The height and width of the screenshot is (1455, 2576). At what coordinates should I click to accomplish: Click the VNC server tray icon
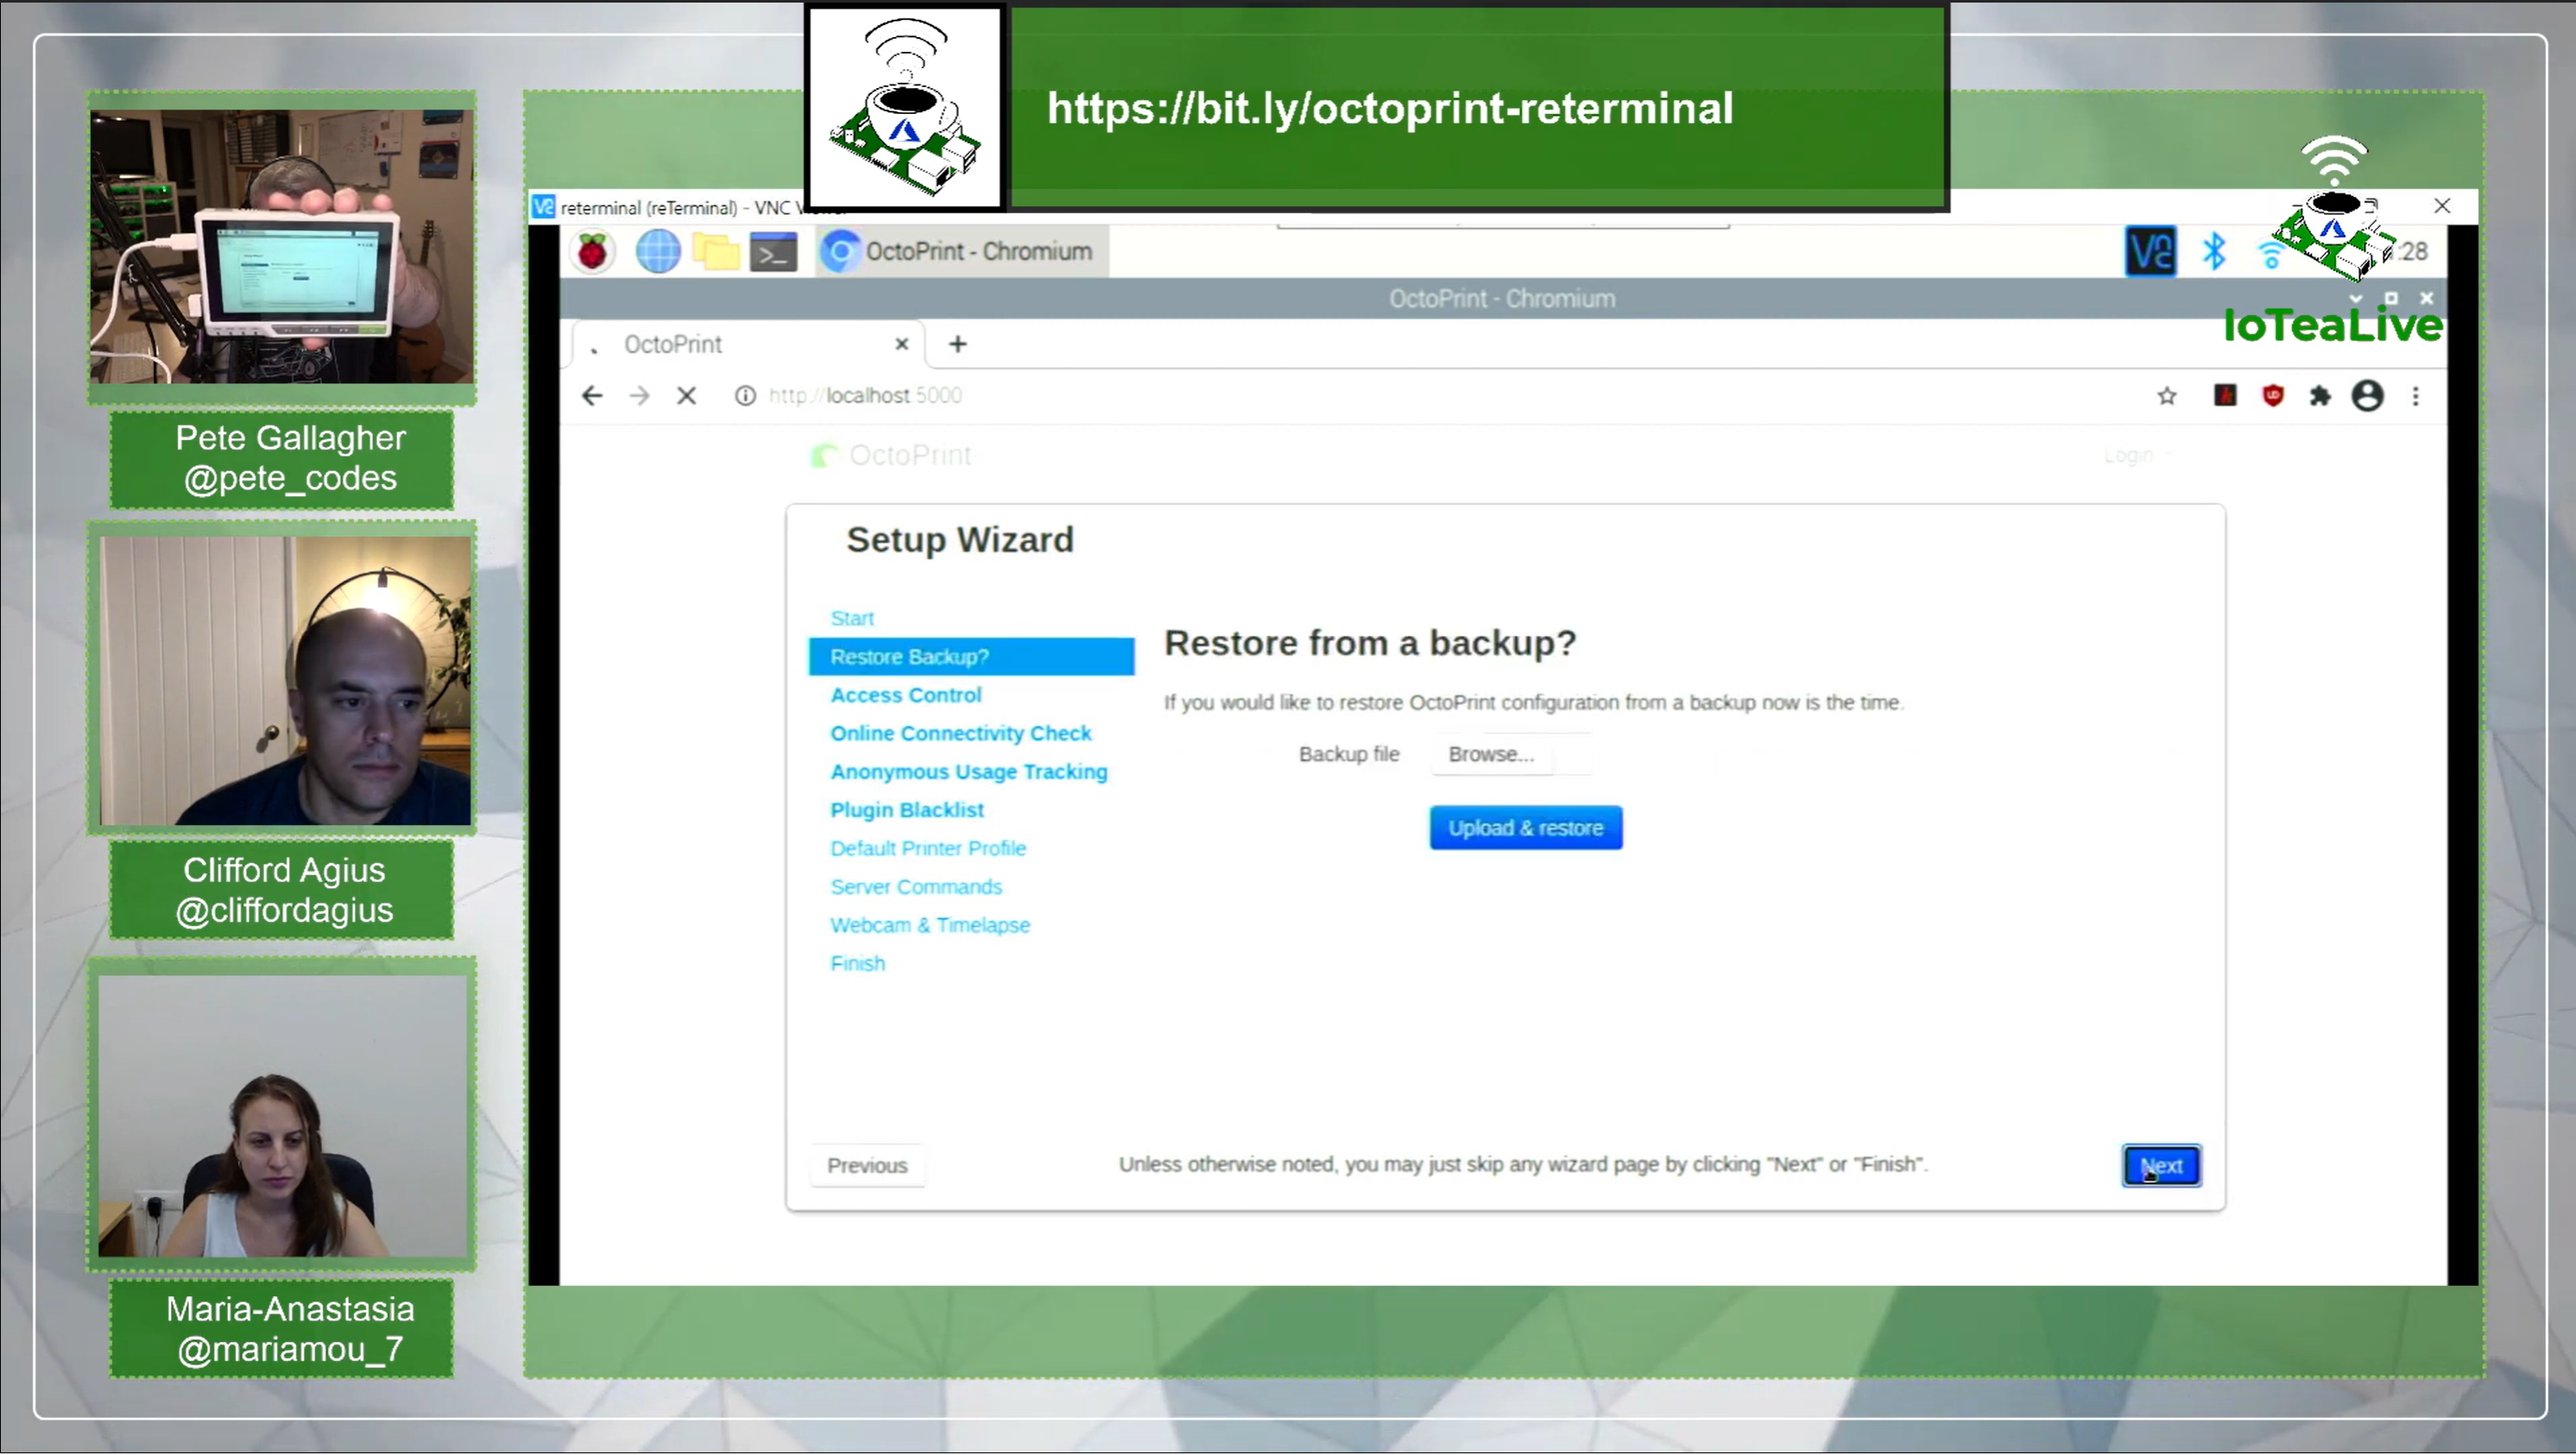click(x=2150, y=251)
